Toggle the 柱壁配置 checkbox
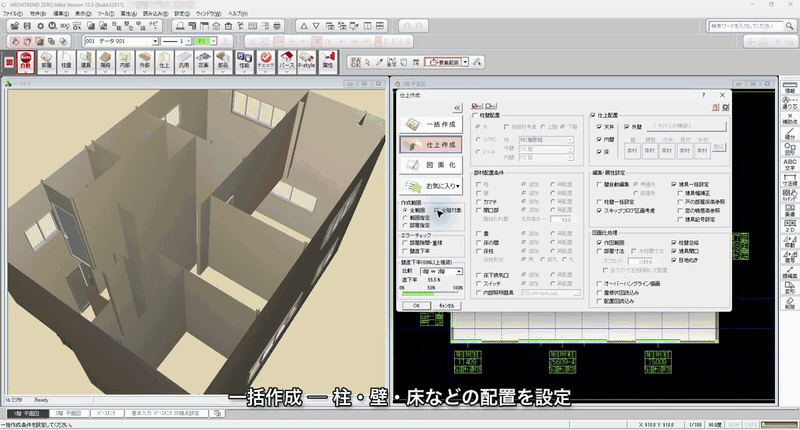 (x=476, y=115)
